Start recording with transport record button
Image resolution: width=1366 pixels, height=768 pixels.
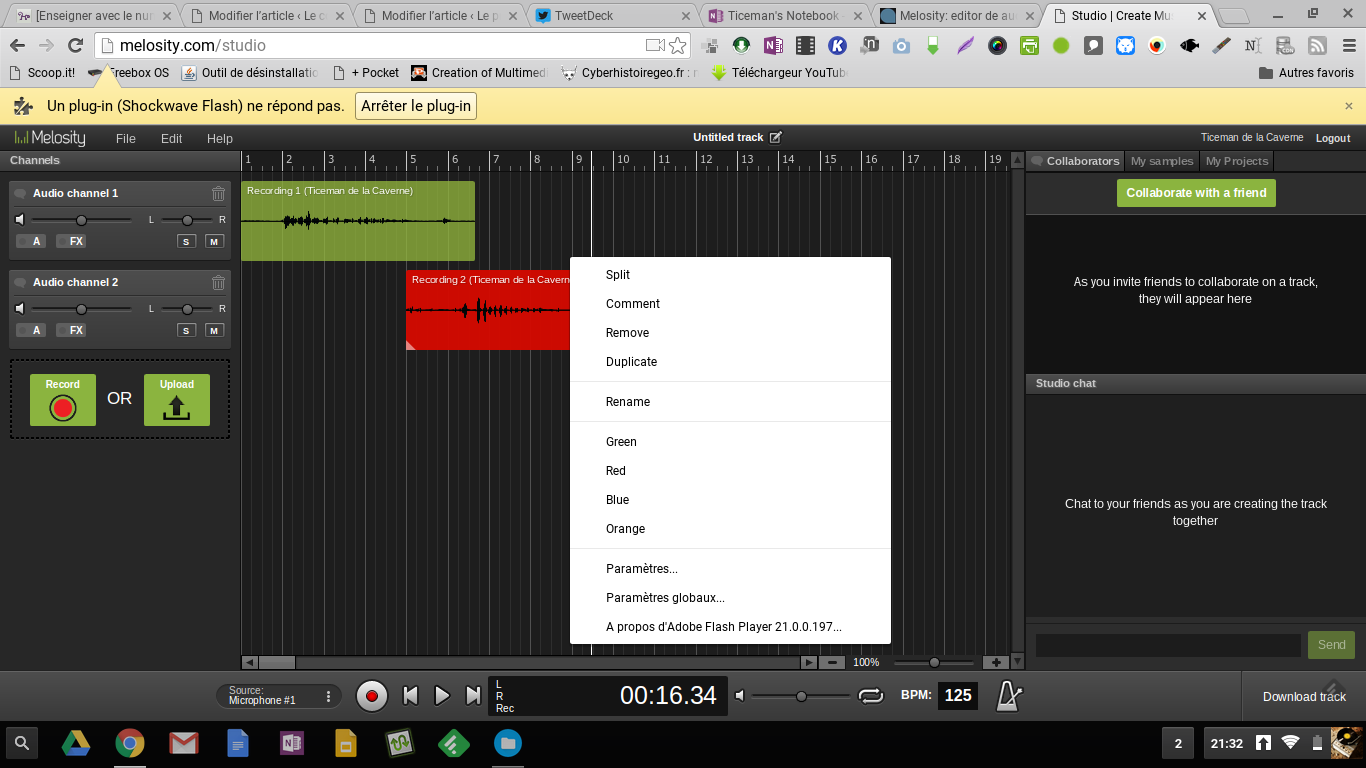tap(372, 696)
